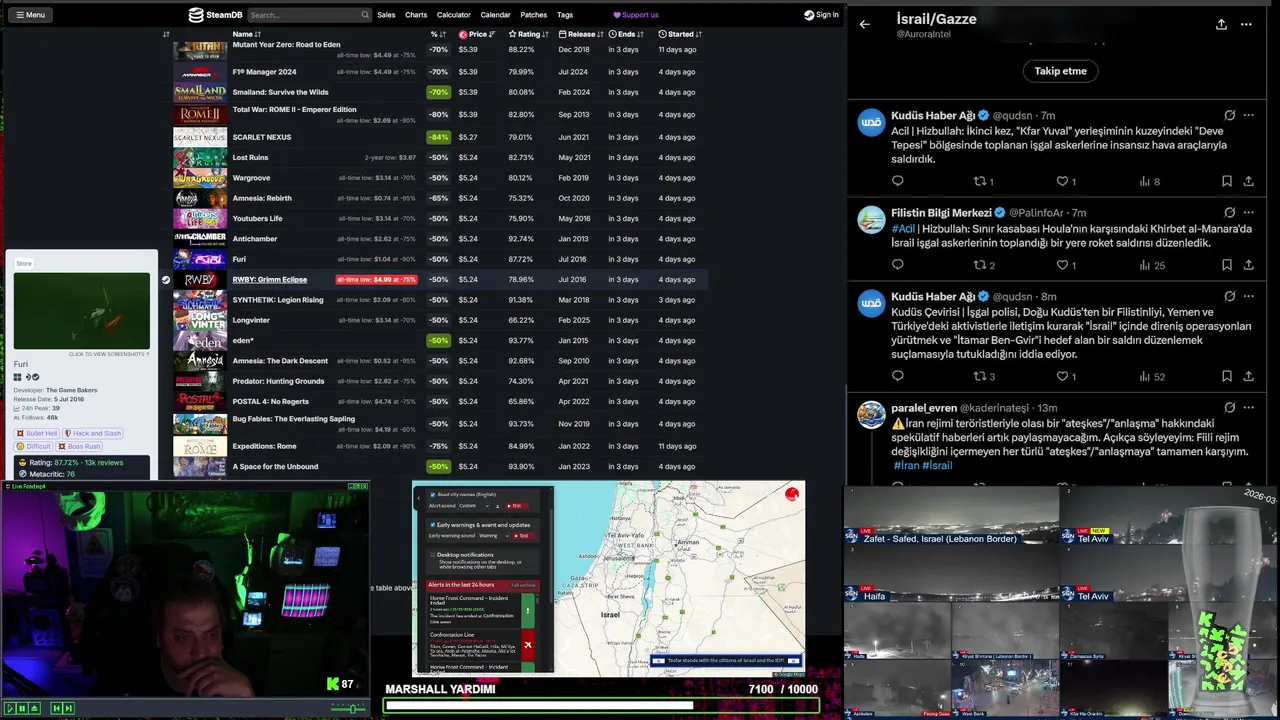Screen dimensions: 1280x720
Task: Click Grok icon on paralel_evren tweet
Action: [1230, 408]
